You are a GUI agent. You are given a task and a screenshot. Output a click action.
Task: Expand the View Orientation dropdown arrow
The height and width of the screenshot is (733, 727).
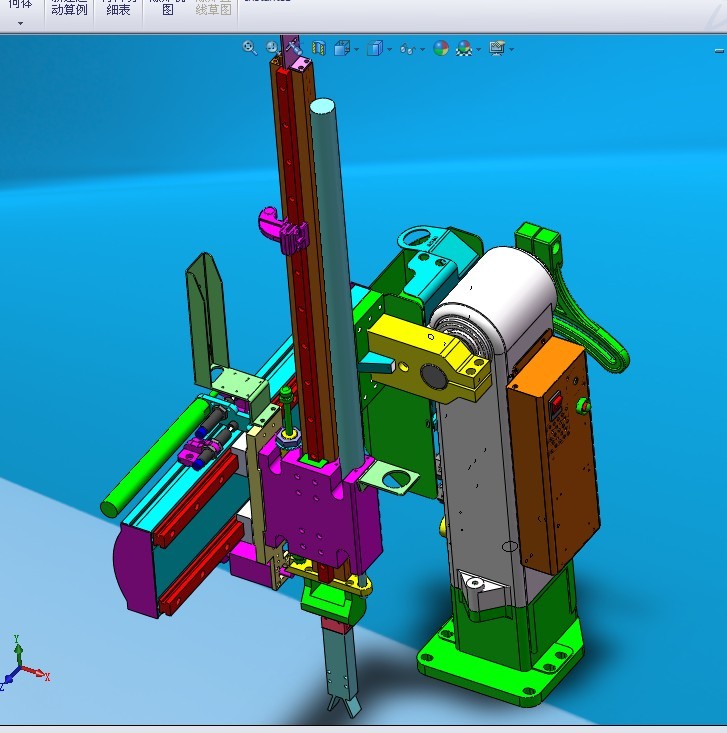[x=356, y=48]
